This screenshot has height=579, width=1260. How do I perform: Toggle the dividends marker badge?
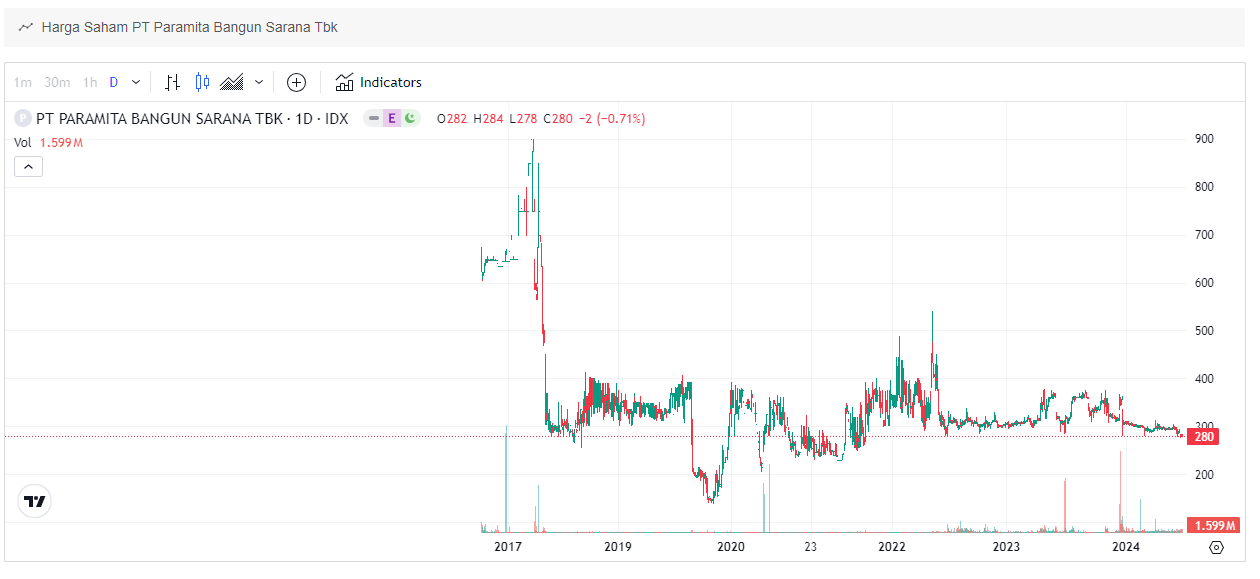(373, 118)
